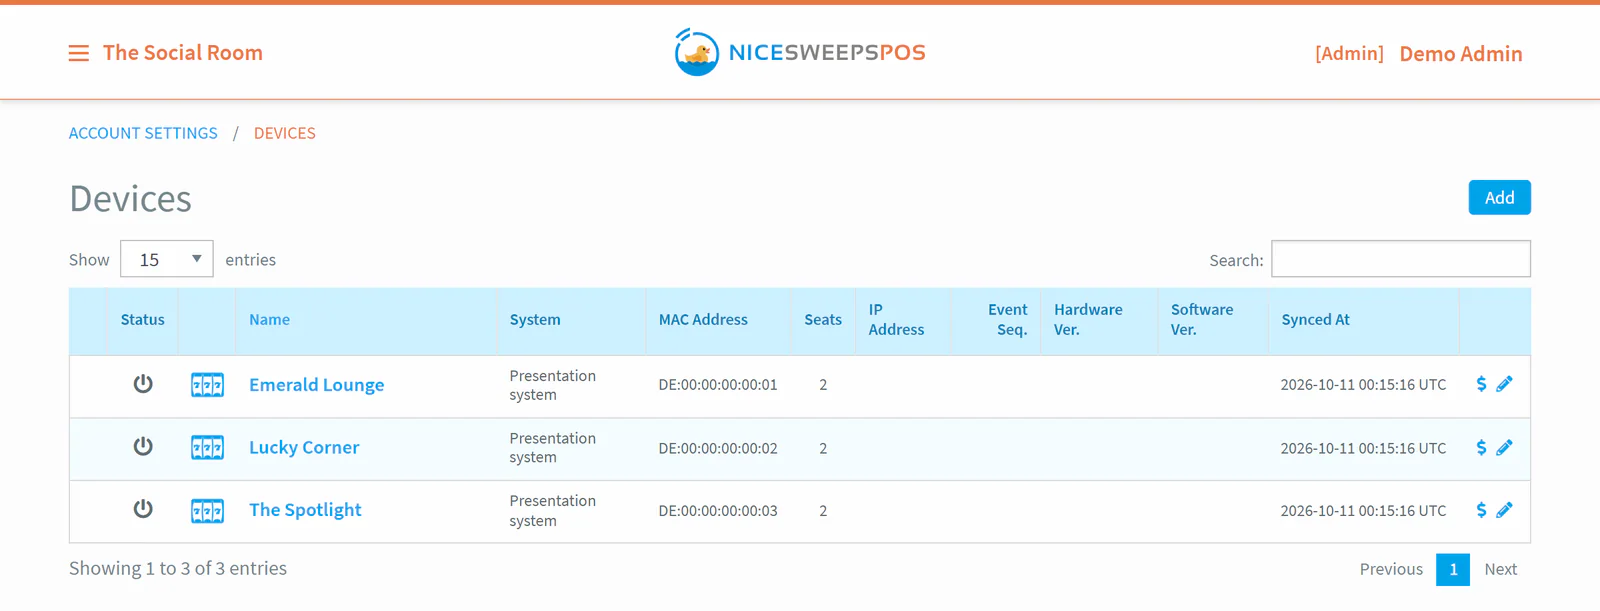This screenshot has width=1600, height=611.
Task: Click the dollar icon for Emerald Lounge
Action: coord(1481,384)
